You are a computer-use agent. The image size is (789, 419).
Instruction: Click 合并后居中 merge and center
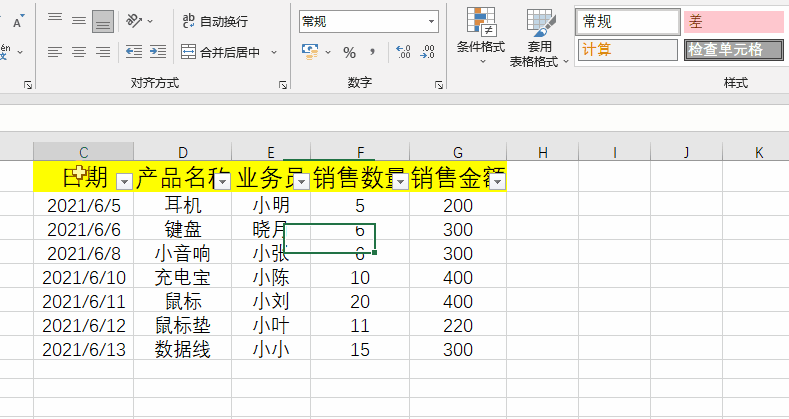220,52
